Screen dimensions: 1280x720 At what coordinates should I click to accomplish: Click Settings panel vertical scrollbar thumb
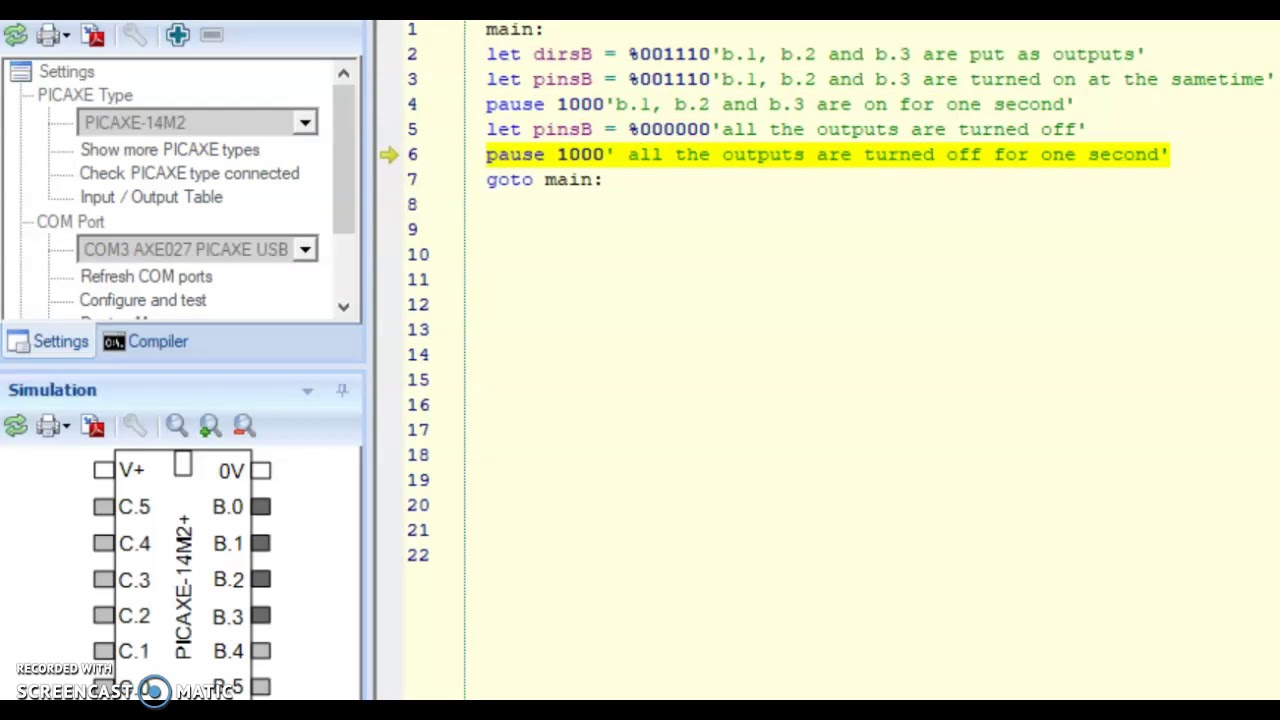point(344,158)
